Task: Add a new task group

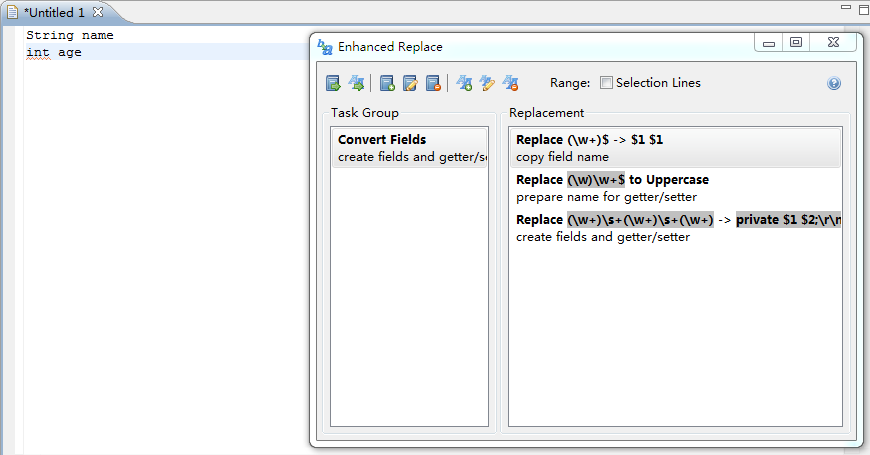Action: 387,83
